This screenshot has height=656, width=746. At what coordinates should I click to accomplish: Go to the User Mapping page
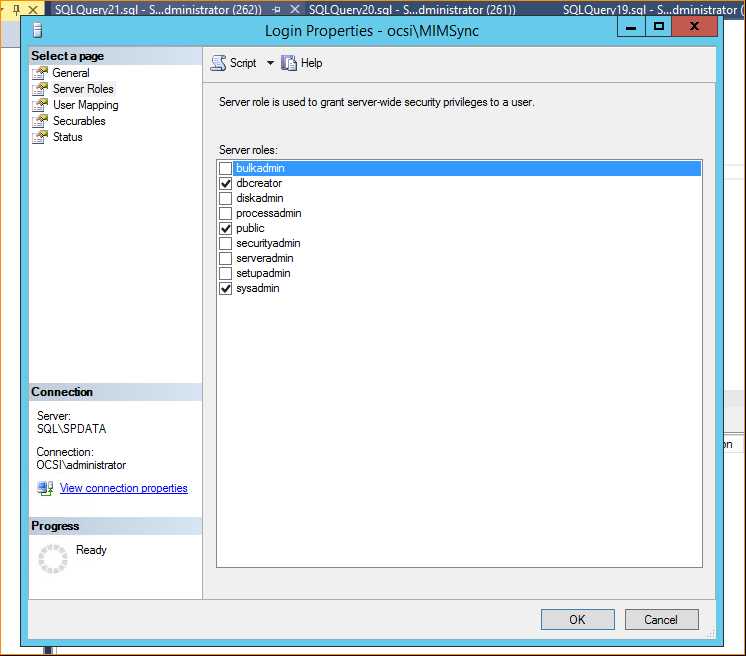pyautogui.click(x=86, y=105)
